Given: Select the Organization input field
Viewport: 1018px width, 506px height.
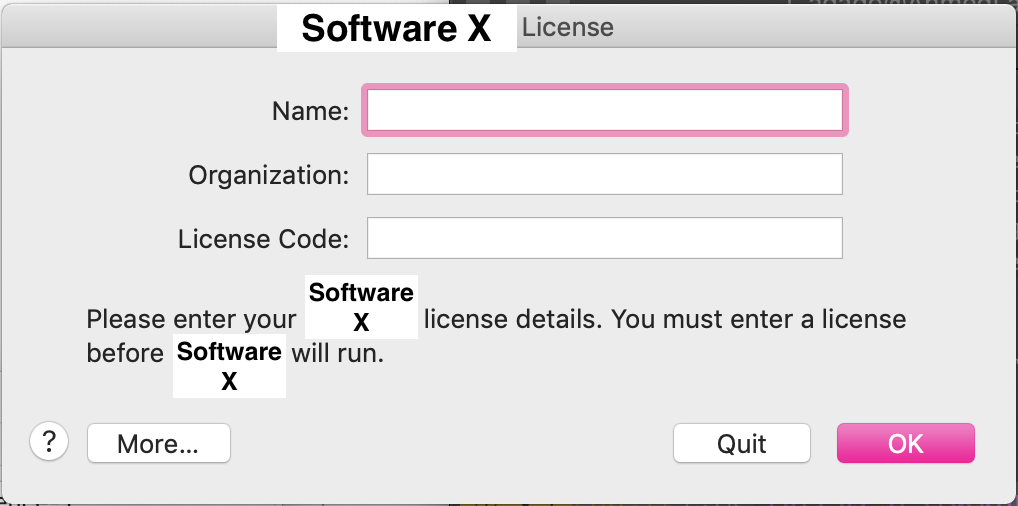Looking at the screenshot, I should (604, 174).
